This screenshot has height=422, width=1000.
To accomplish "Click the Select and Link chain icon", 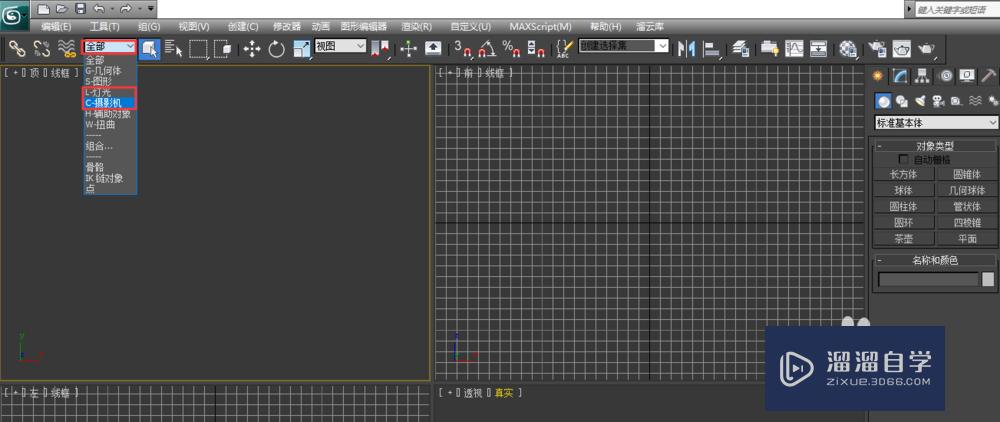I will click(16, 47).
